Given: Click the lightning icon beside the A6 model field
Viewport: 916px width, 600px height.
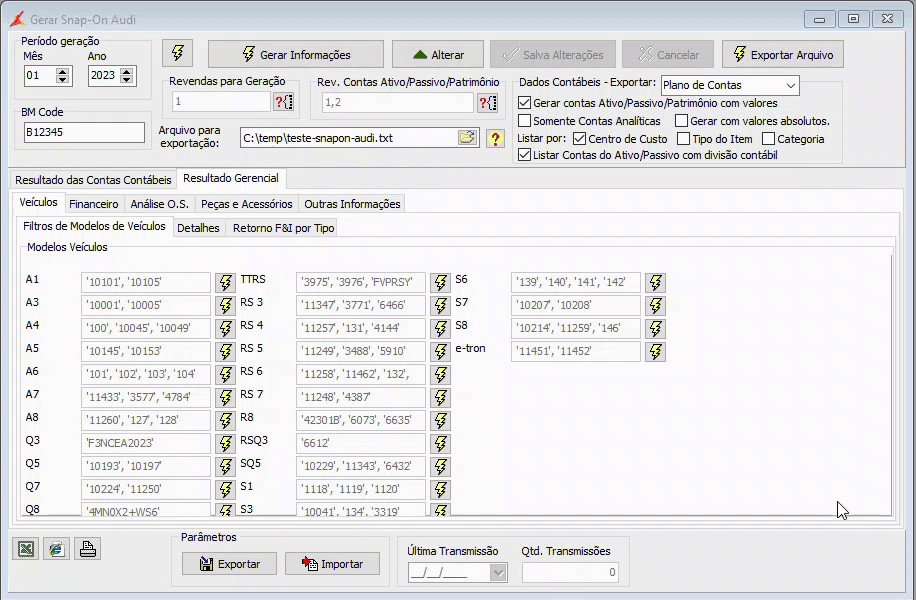Looking at the screenshot, I should point(225,374).
